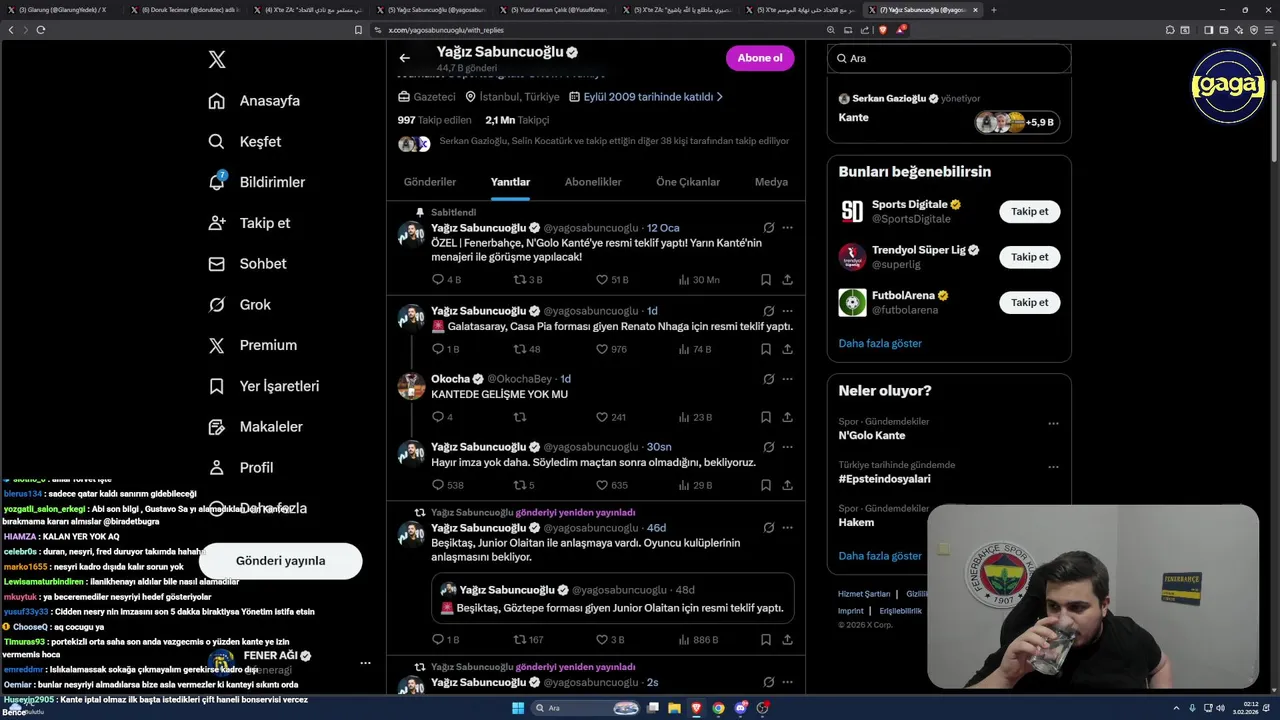Open more options on the 46d Beşiktaş tweet

[x=788, y=528]
